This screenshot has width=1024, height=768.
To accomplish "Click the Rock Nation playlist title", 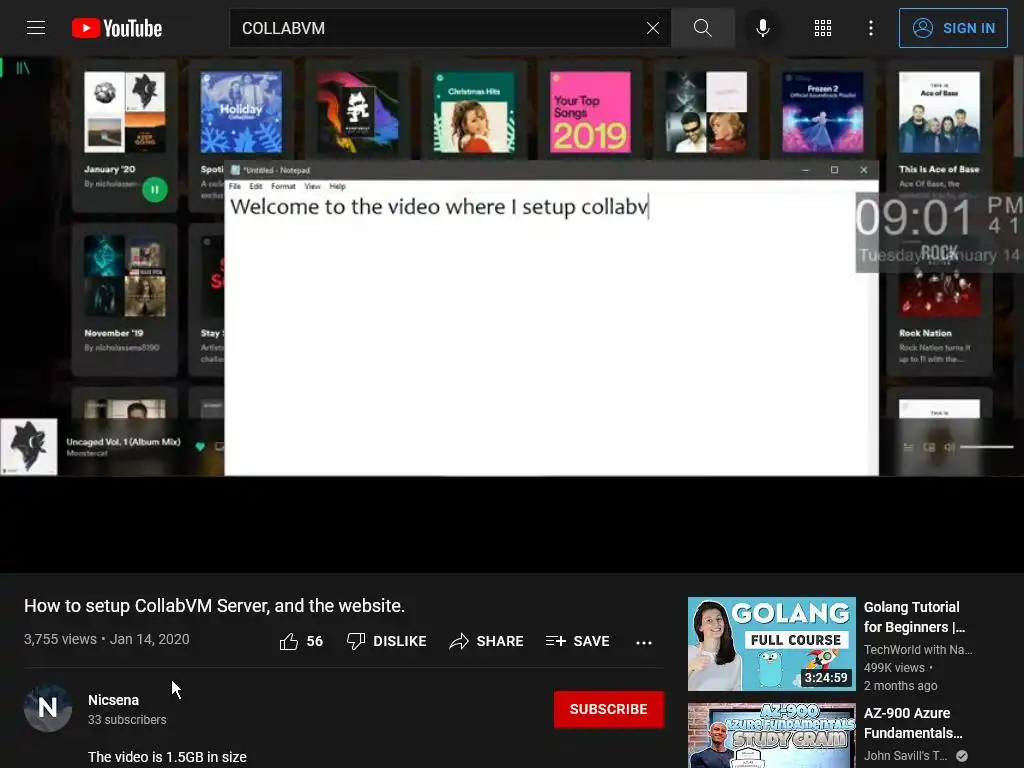I will pos(925,333).
